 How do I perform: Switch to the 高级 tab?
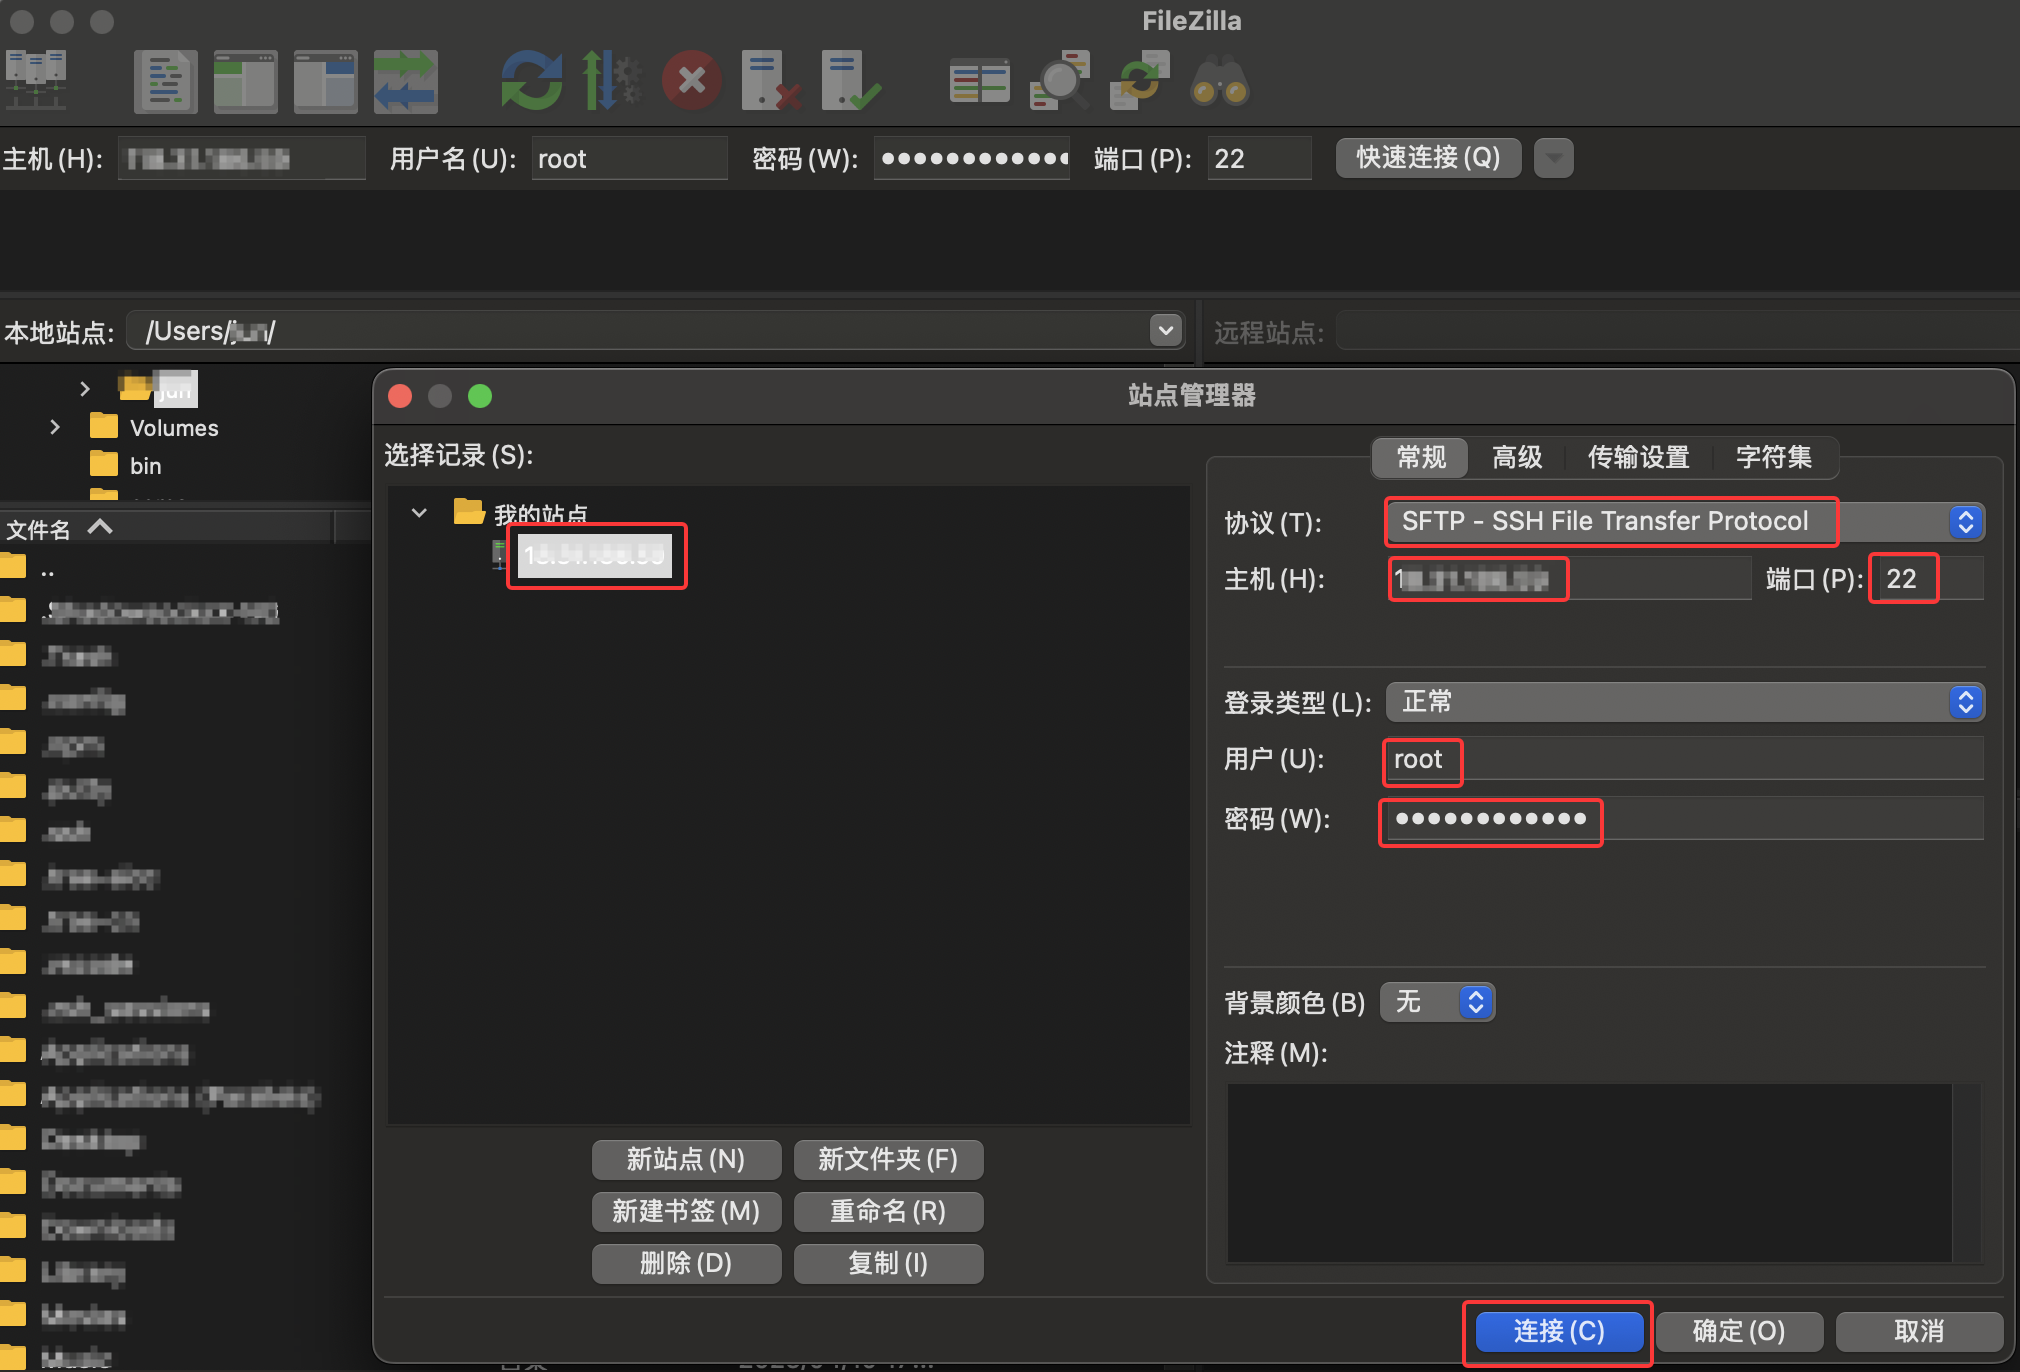pos(1517,457)
